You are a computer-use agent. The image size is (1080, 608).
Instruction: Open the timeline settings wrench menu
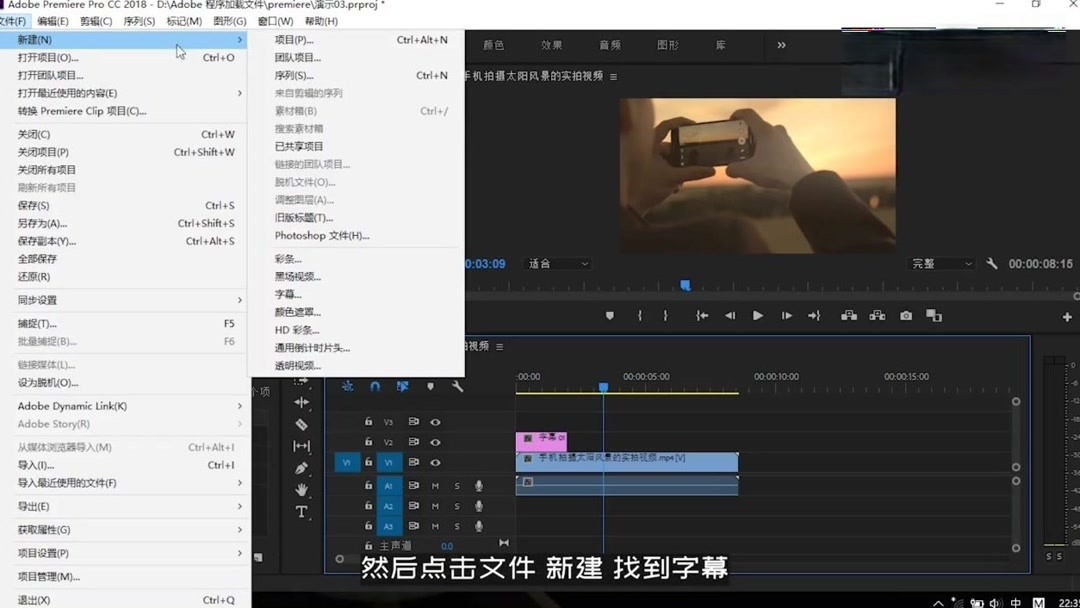[458, 387]
